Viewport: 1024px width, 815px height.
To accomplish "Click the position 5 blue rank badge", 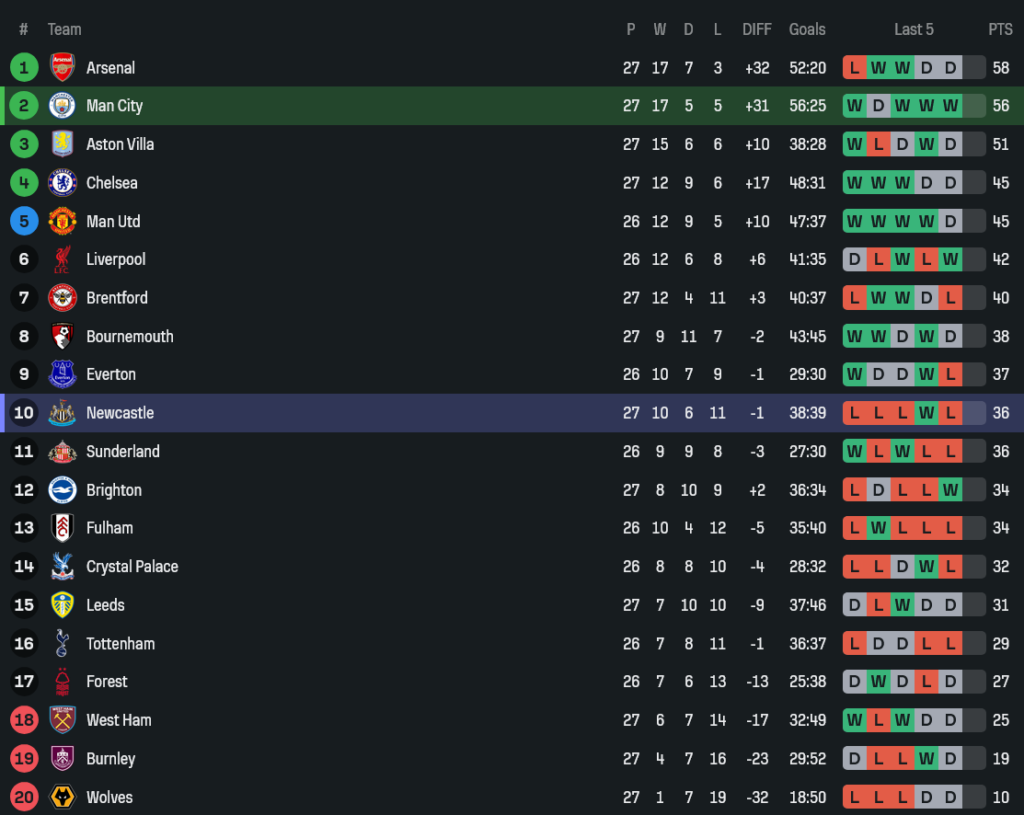I will [x=24, y=221].
